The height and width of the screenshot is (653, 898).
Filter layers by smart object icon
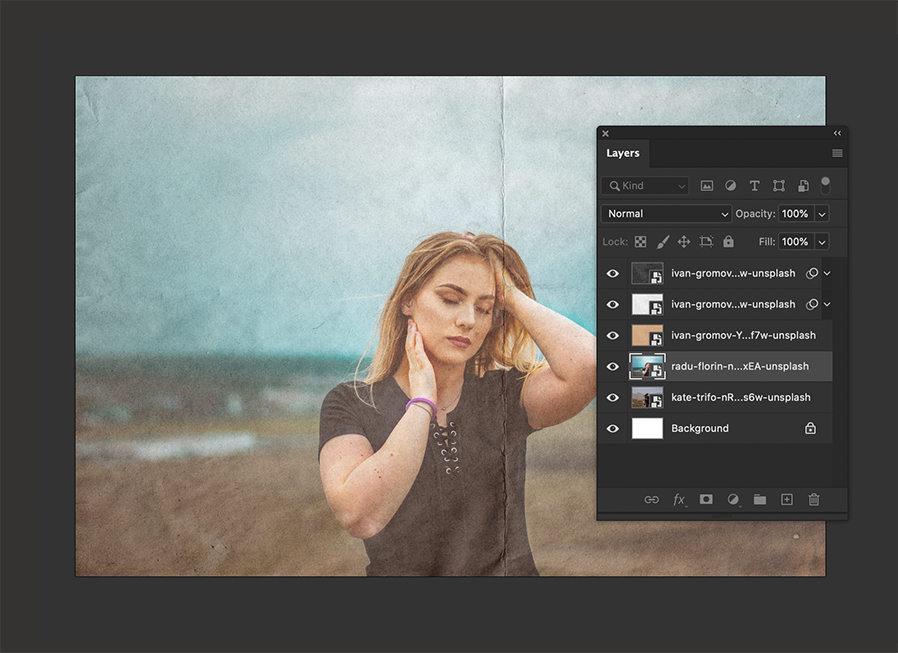[x=803, y=186]
